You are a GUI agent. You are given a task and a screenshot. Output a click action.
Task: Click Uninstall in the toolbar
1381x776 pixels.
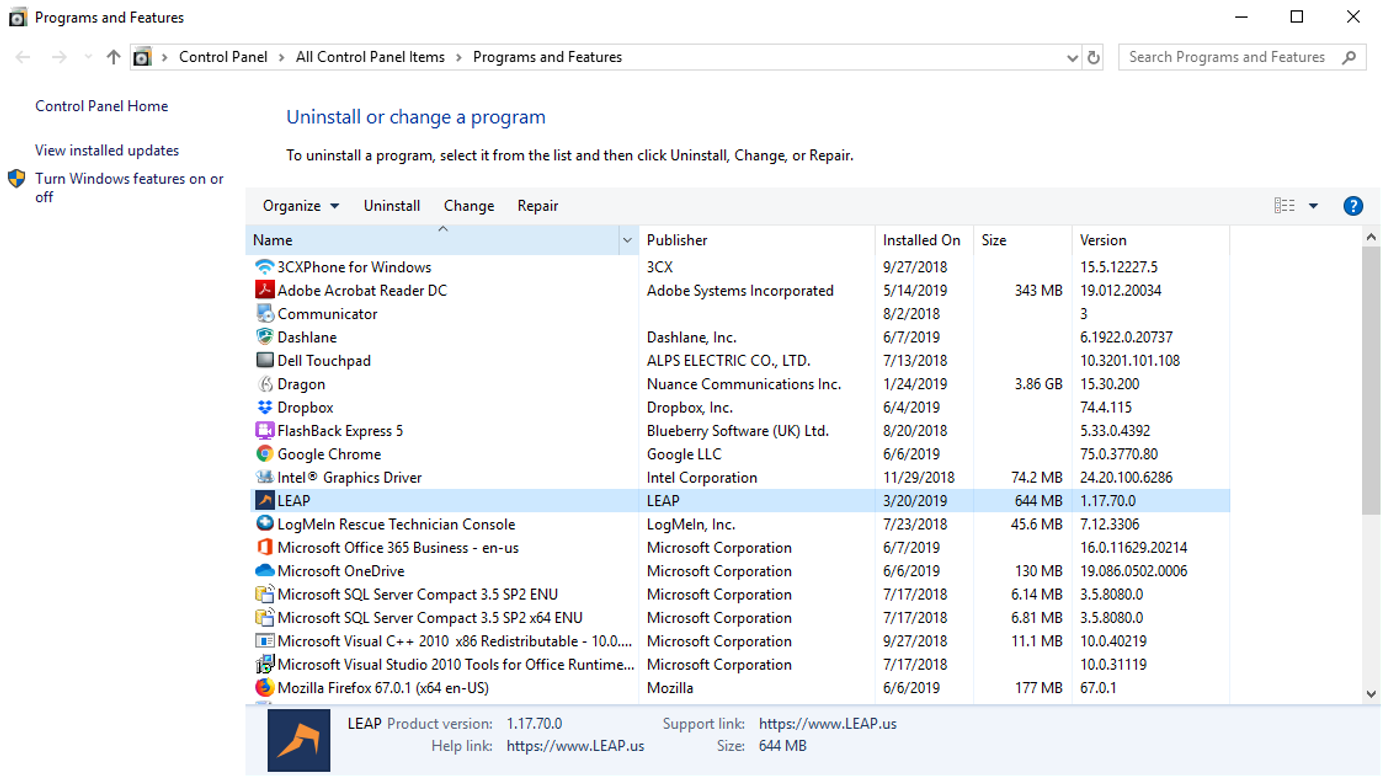[x=391, y=206]
